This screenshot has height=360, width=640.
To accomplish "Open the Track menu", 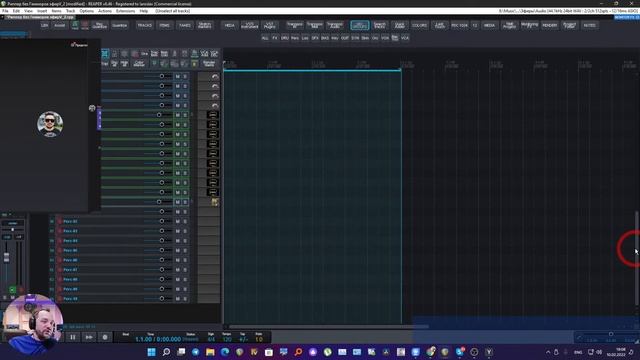I will 70,11.
